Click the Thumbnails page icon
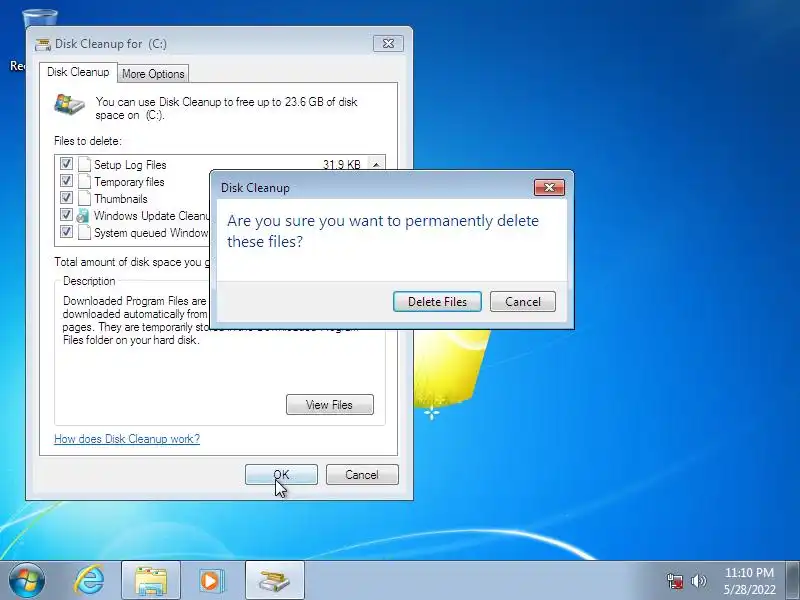Screen dimensions: 800x600 [x=85, y=198]
